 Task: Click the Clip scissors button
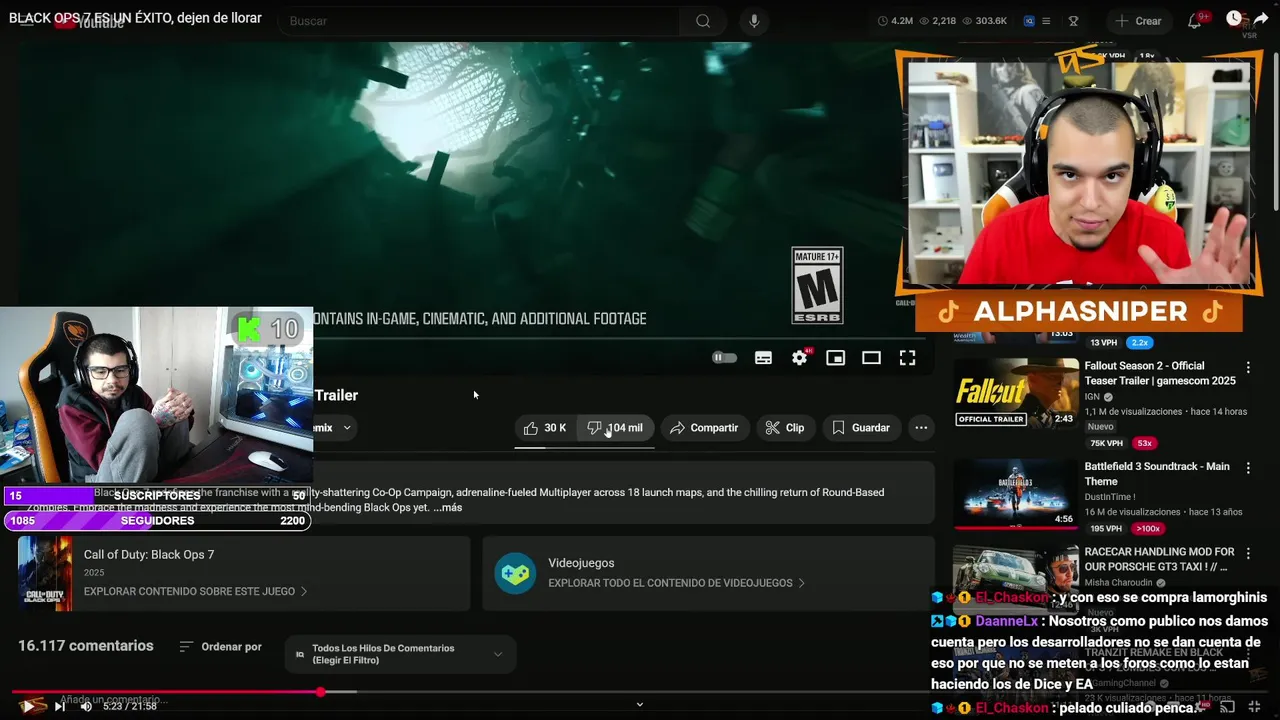point(785,428)
